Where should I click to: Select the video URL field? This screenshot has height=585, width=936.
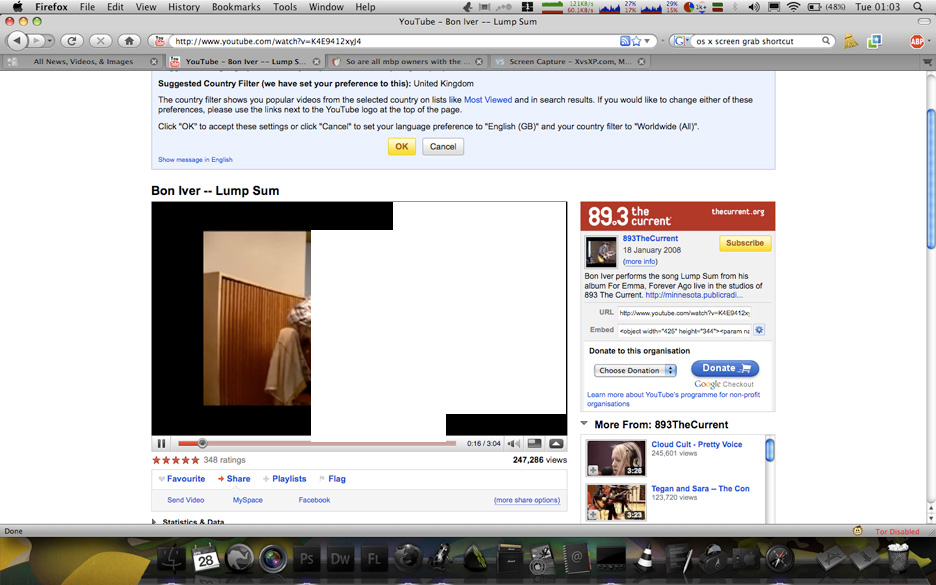684,313
